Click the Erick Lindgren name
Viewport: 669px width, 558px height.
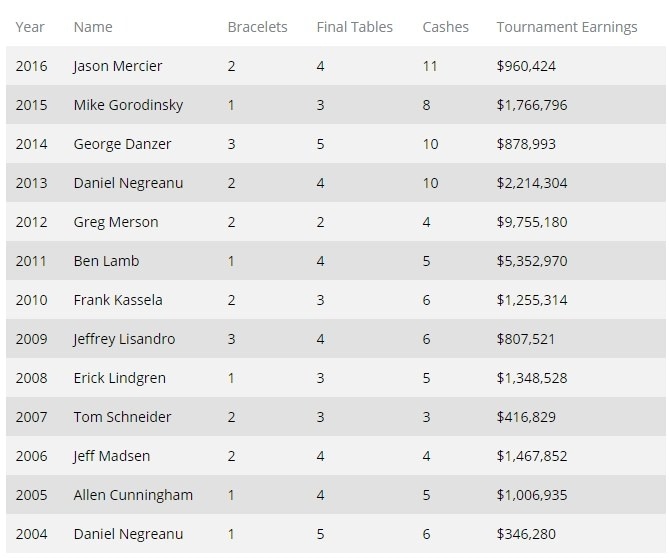(x=119, y=378)
